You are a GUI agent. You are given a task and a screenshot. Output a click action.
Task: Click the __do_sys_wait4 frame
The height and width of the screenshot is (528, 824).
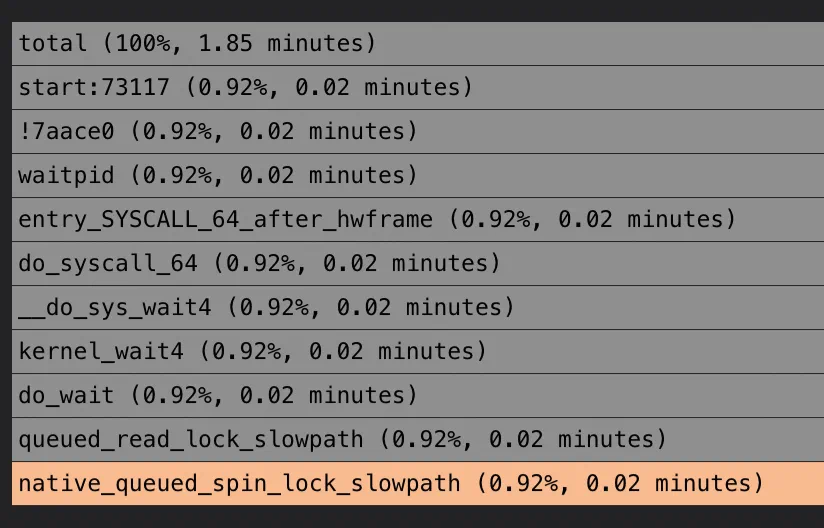click(412, 307)
